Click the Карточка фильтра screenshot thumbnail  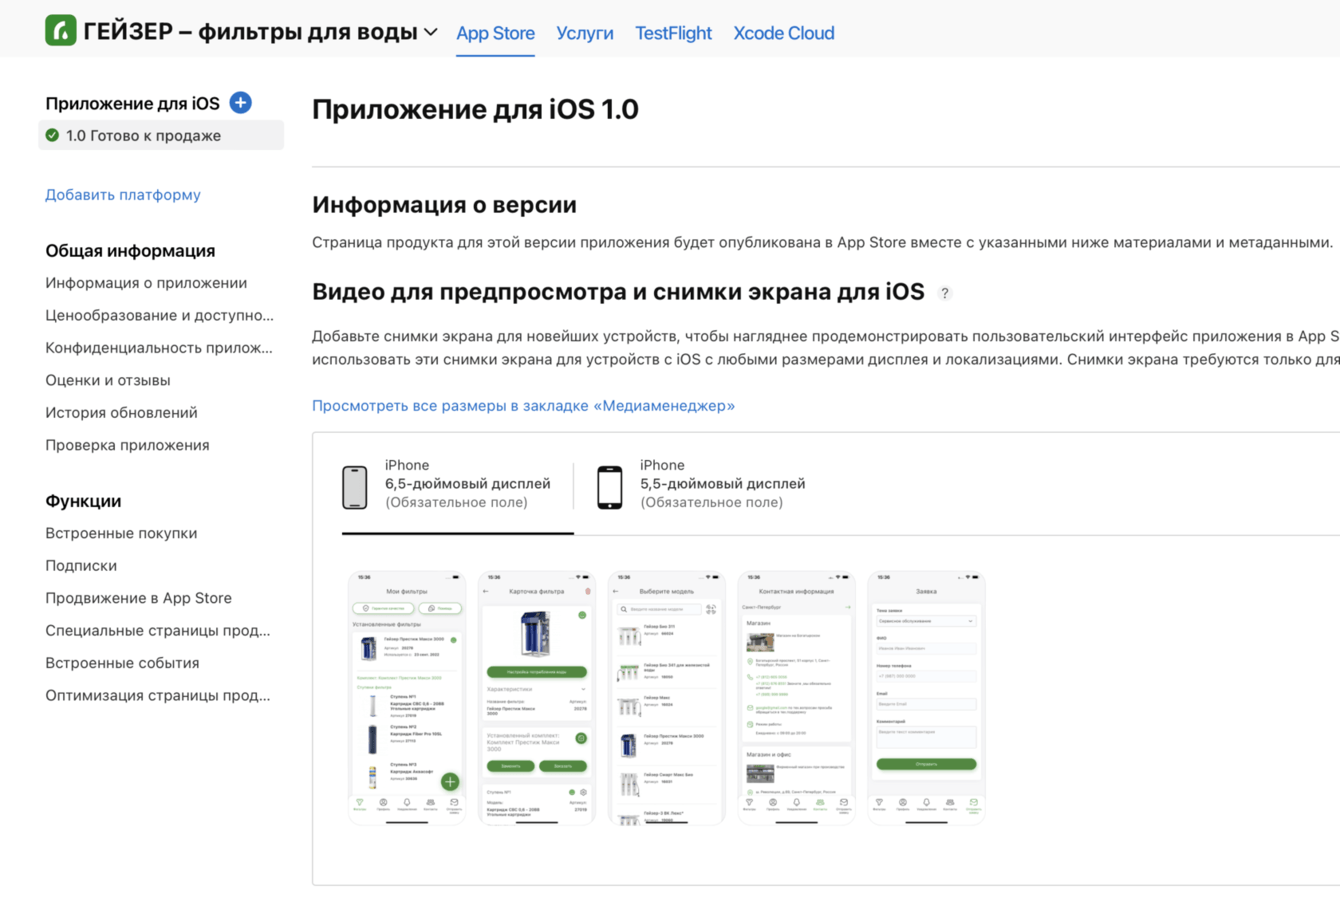(x=537, y=698)
